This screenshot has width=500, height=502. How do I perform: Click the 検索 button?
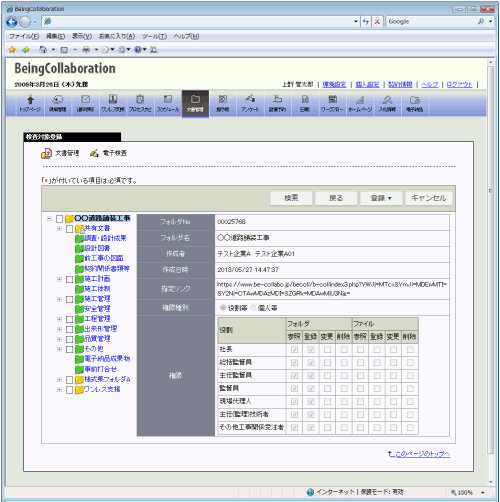point(291,198)
